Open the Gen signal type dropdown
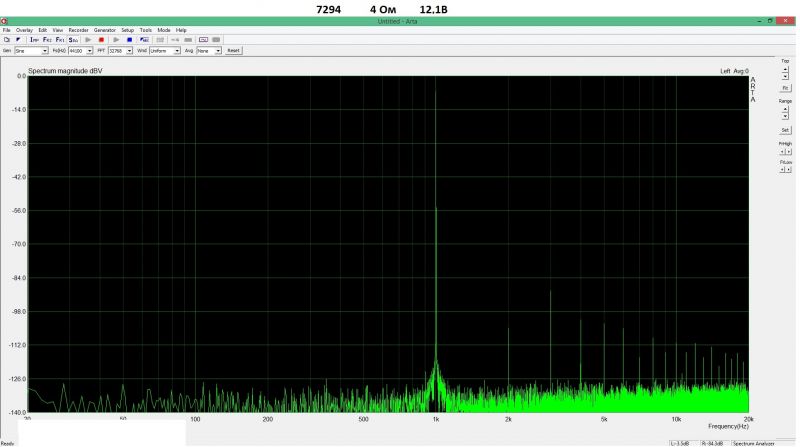The height and width of the screenshot is (447, 800). (44, 50)
